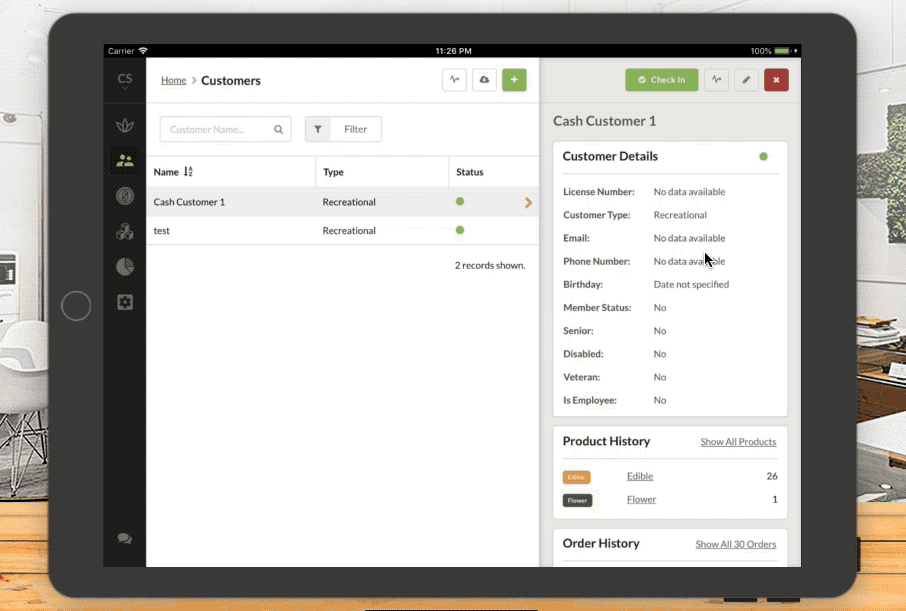The height and width of the screenshot is (611, 906).
Task: Click the Wi-Fi icon in status bar
Action: click(x=143, y=51)
